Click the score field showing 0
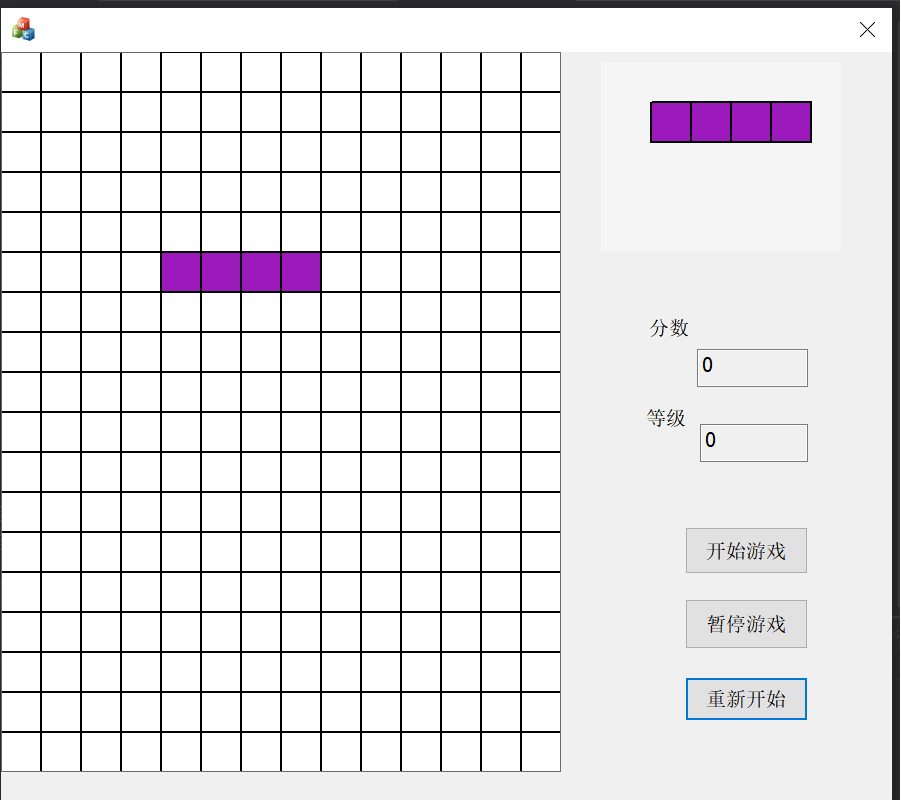The width and height of the screenshot is (901, 800). [752, 367]
